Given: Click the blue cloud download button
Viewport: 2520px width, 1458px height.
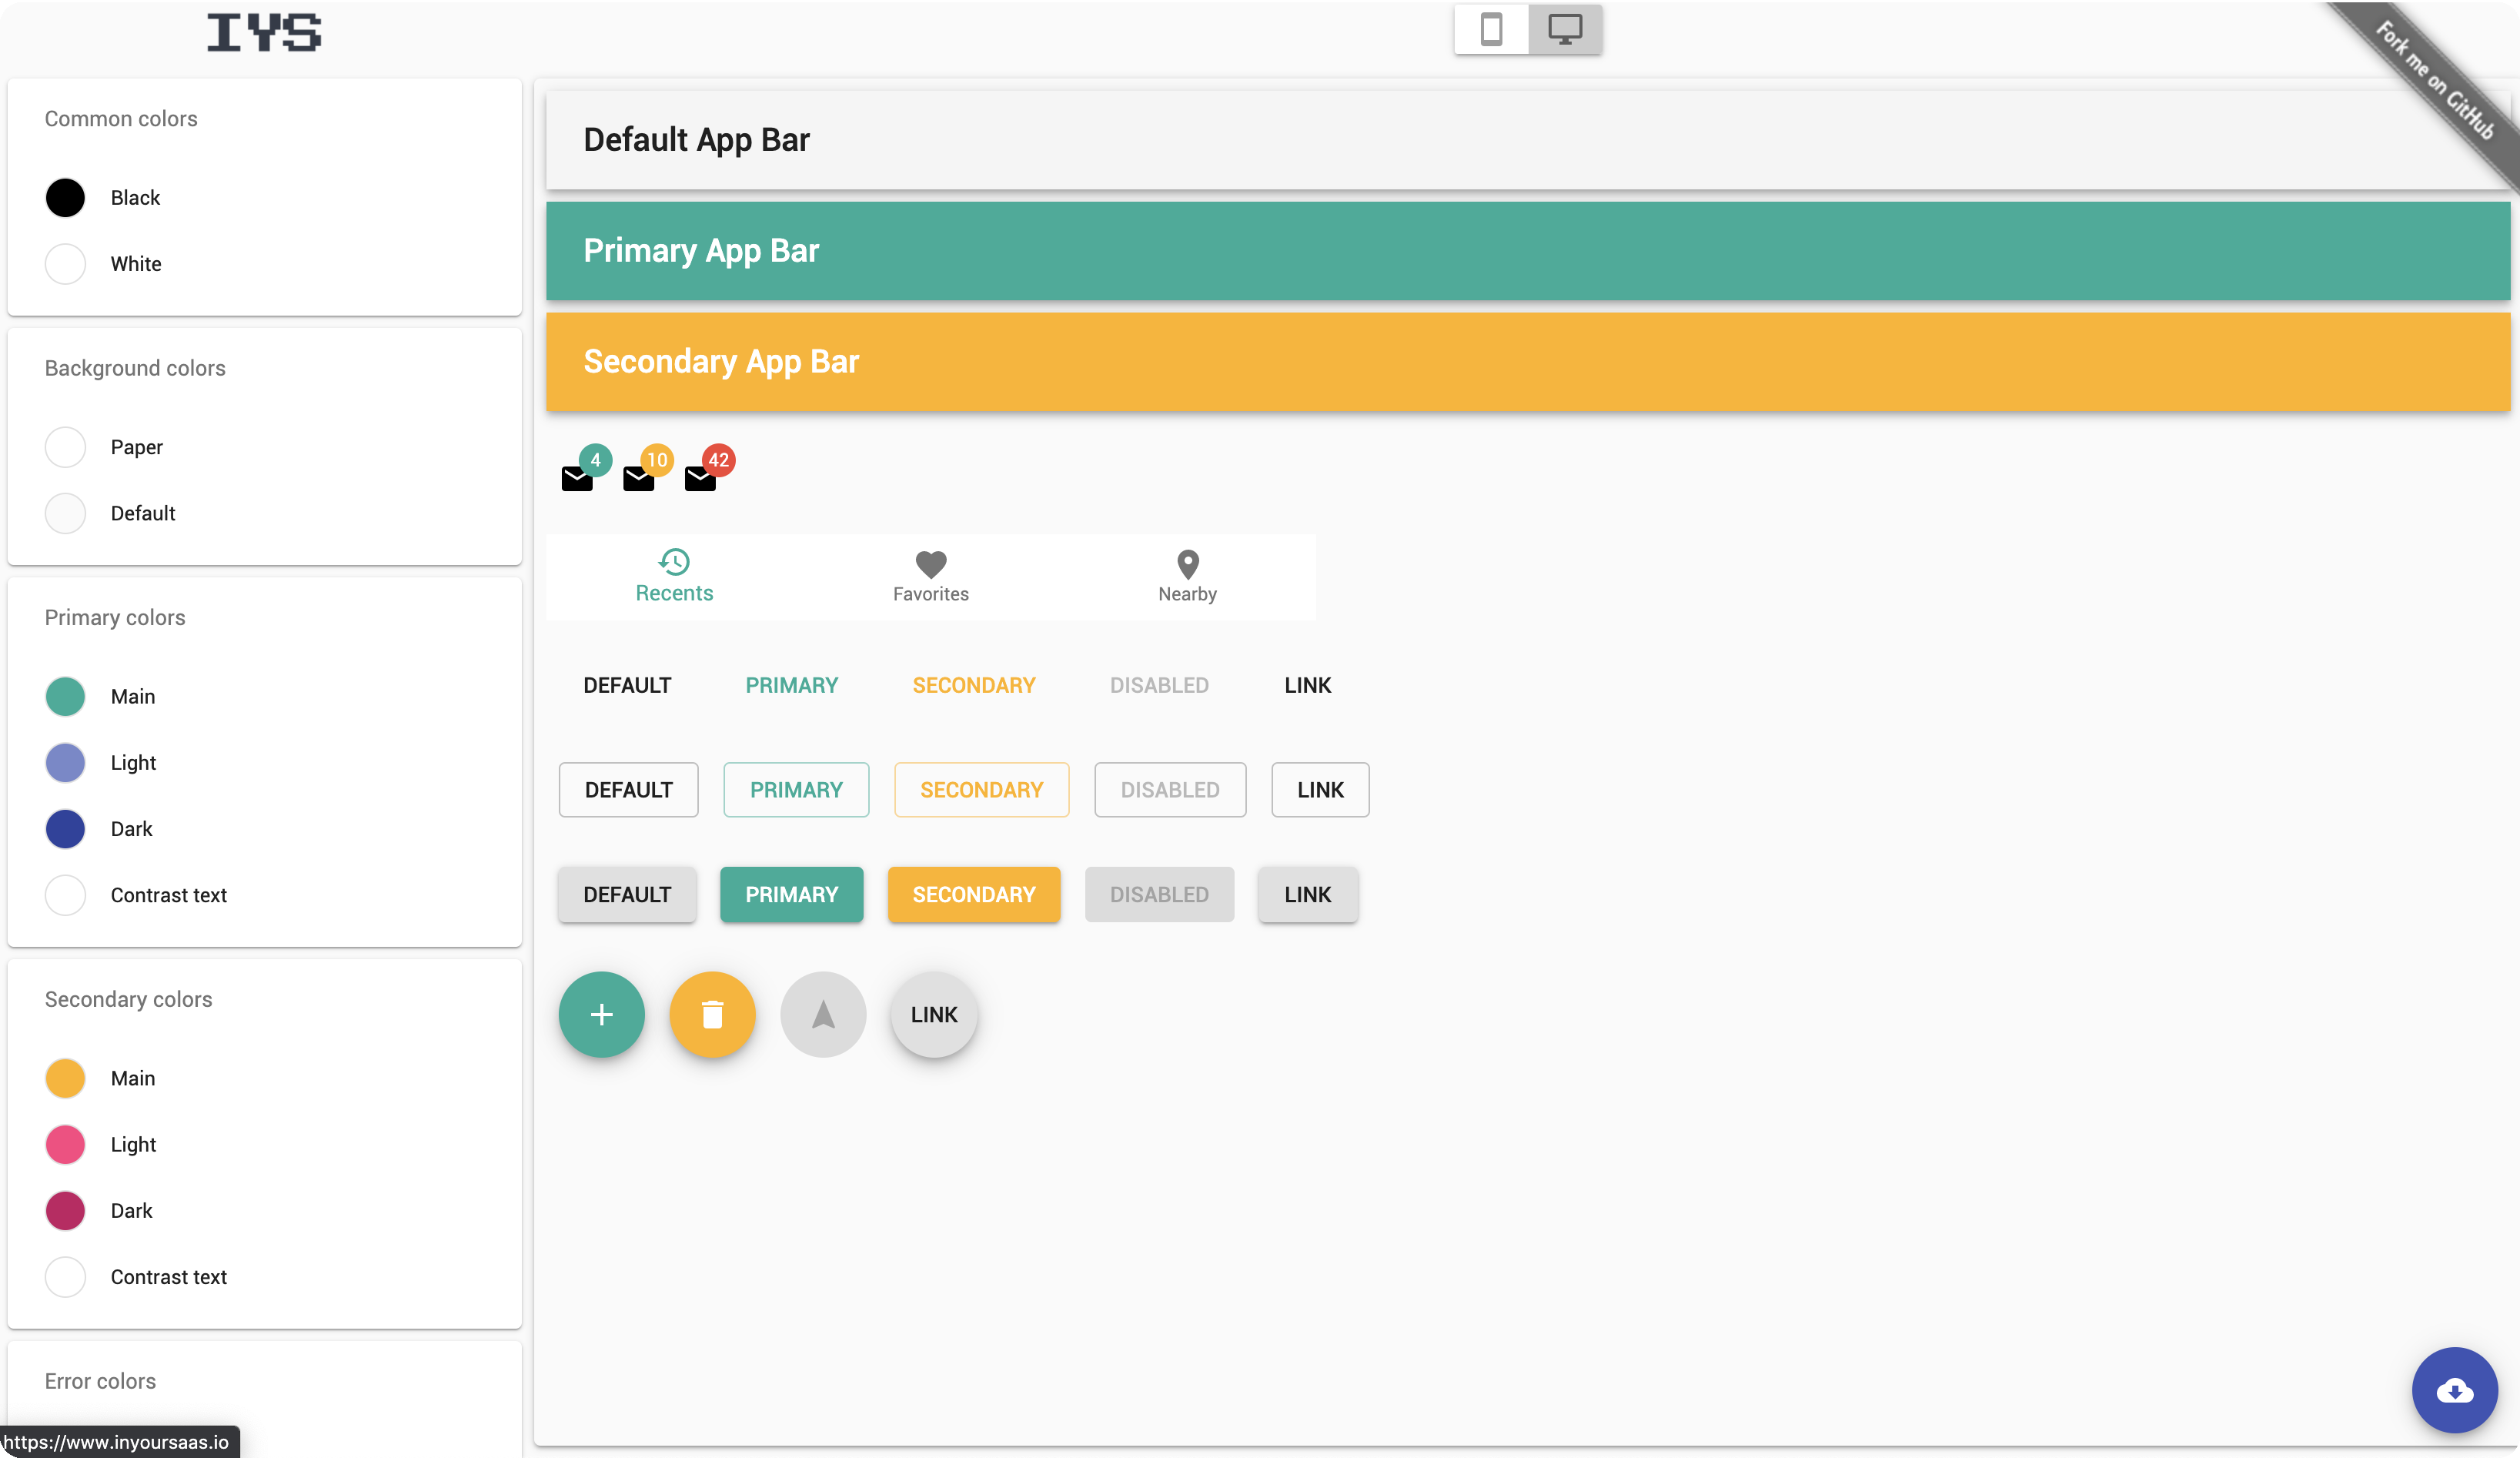Looking at the screenshot, I should click(x=2454, y=1390).
